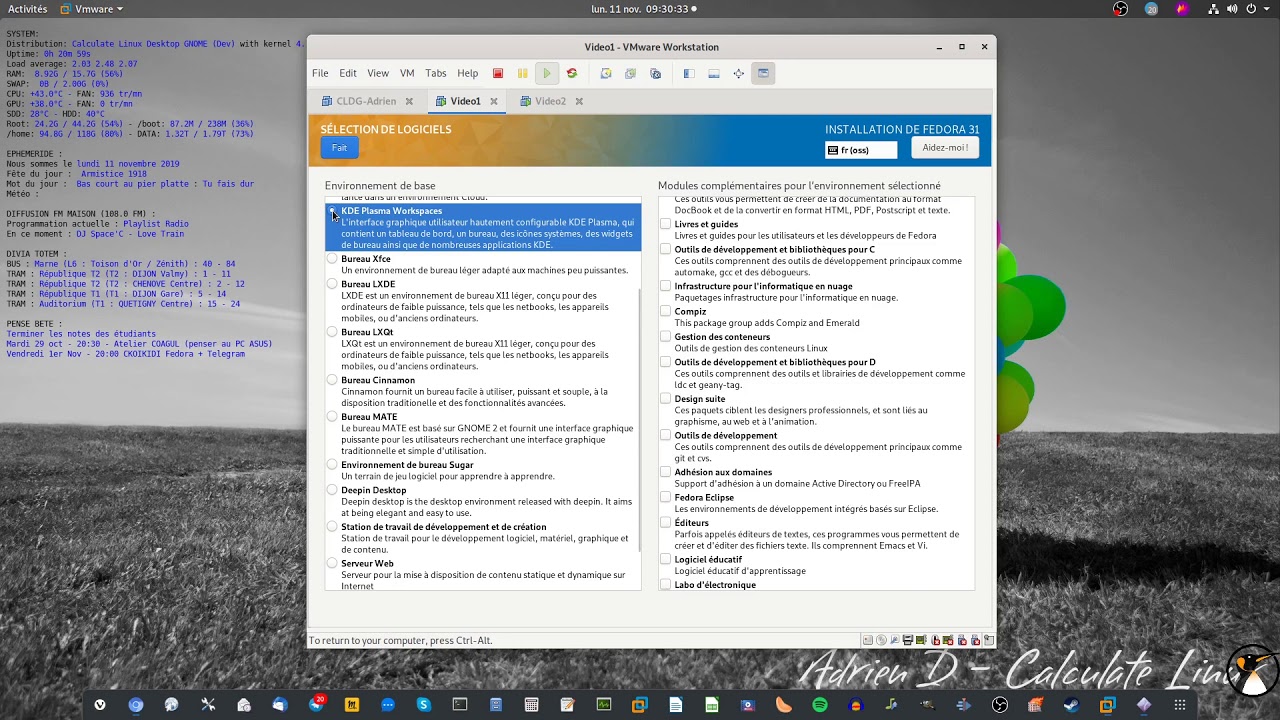Image resolution: width=1280 pixels, height=720 pixels.
Task: Click the fr (oss) keyboard layout field
Action: (x=861, y=150)
